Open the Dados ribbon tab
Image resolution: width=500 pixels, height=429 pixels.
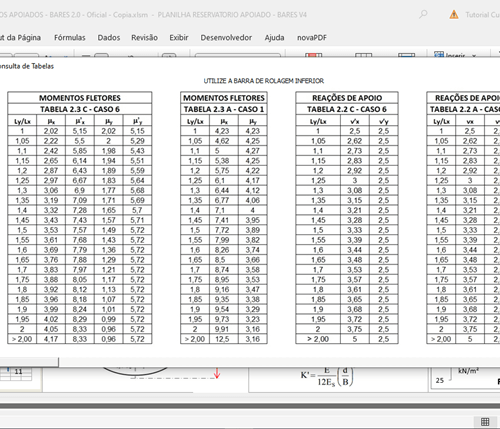(x=109, y=38)
